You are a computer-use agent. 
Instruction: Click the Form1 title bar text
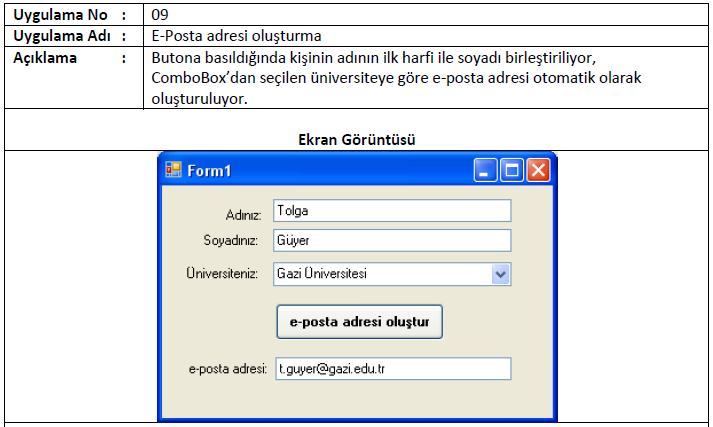pos(209,171)
